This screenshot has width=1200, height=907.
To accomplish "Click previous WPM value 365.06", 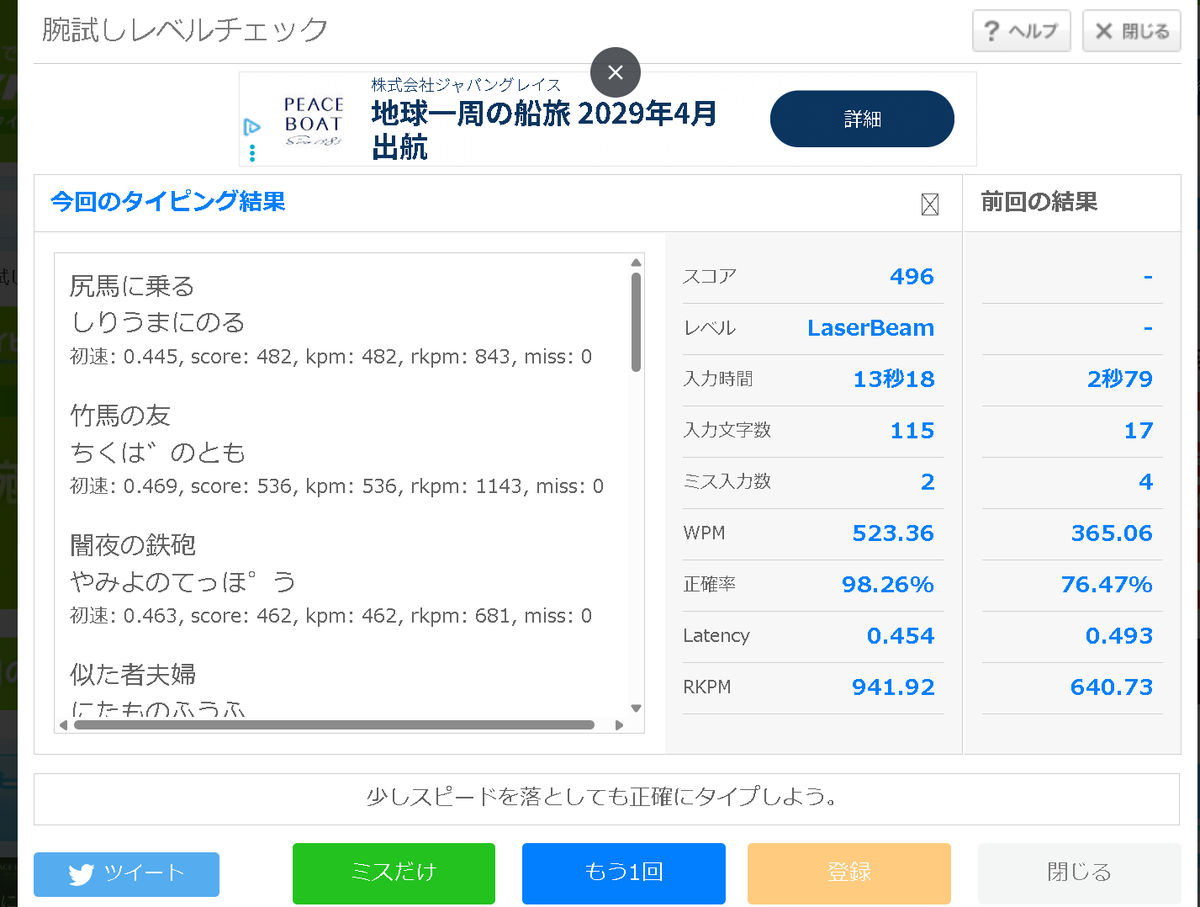I will coord(1112,533).
